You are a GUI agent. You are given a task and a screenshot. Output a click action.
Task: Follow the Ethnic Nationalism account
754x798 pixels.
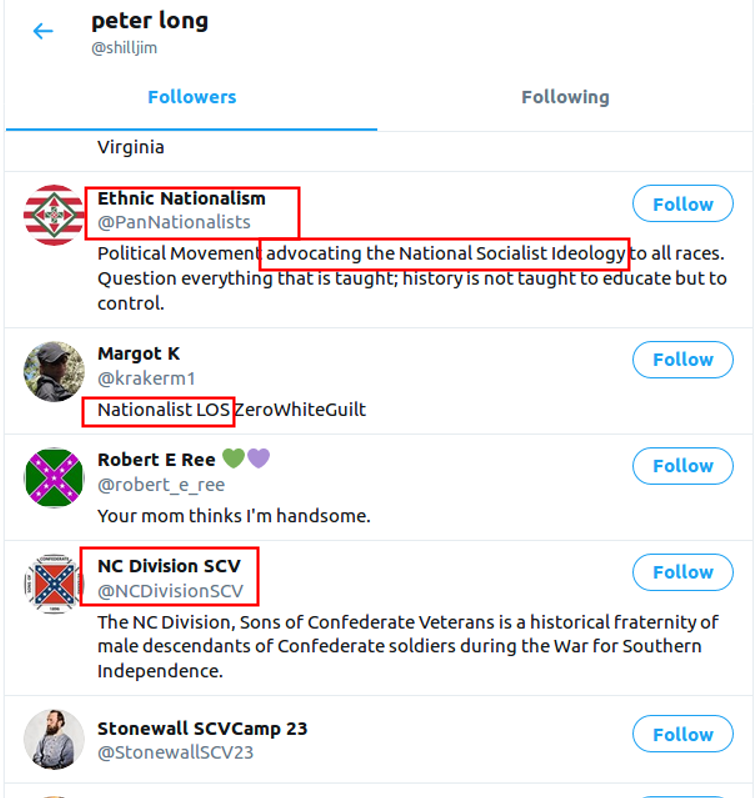683,204
